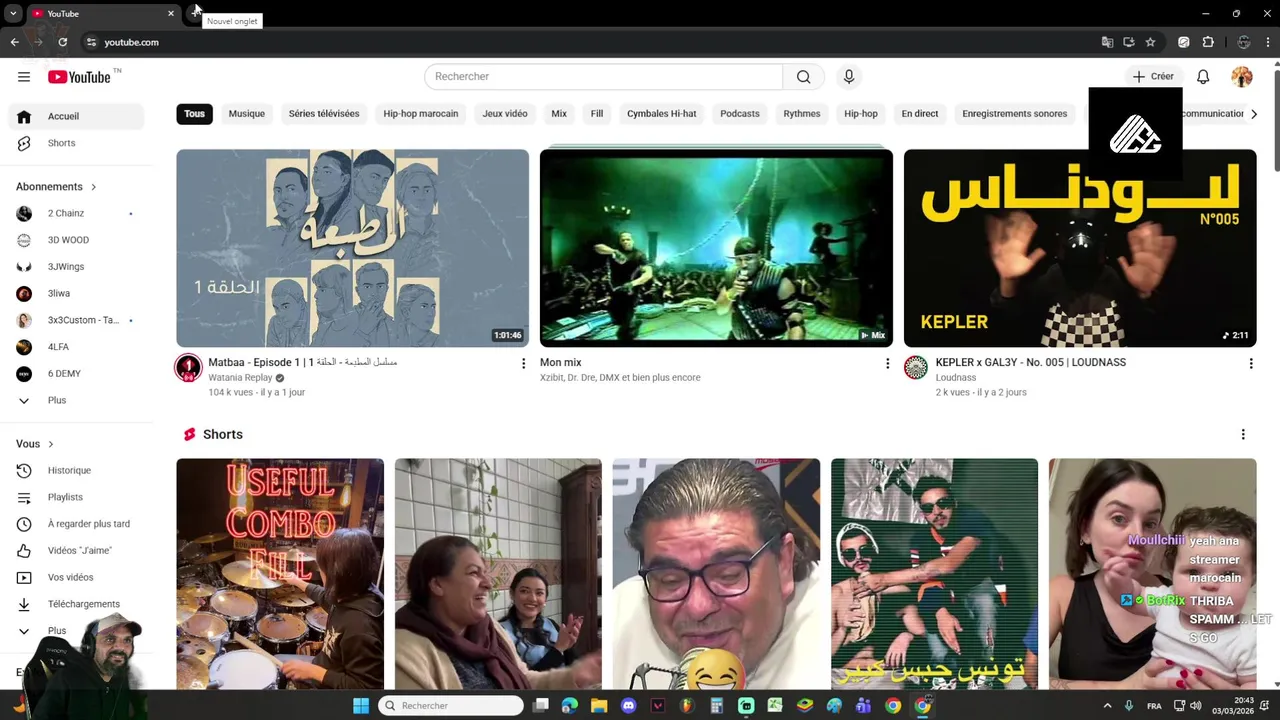Go back in browser history
The width and height of the screenshot is (1280, 720).
14,42
